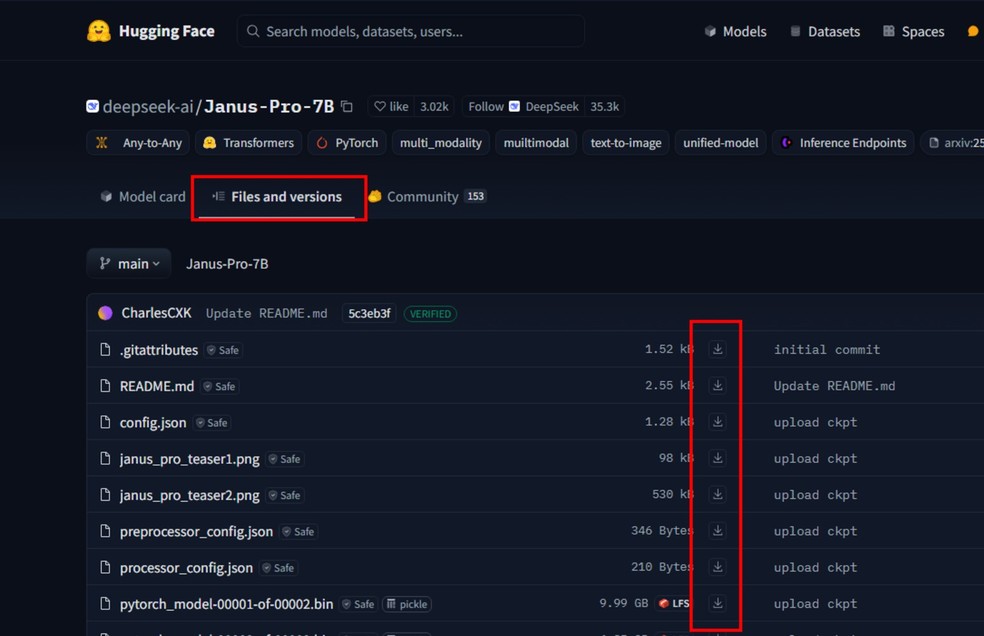Download janus_pro_teaser1.png

(x=717, y=458)
